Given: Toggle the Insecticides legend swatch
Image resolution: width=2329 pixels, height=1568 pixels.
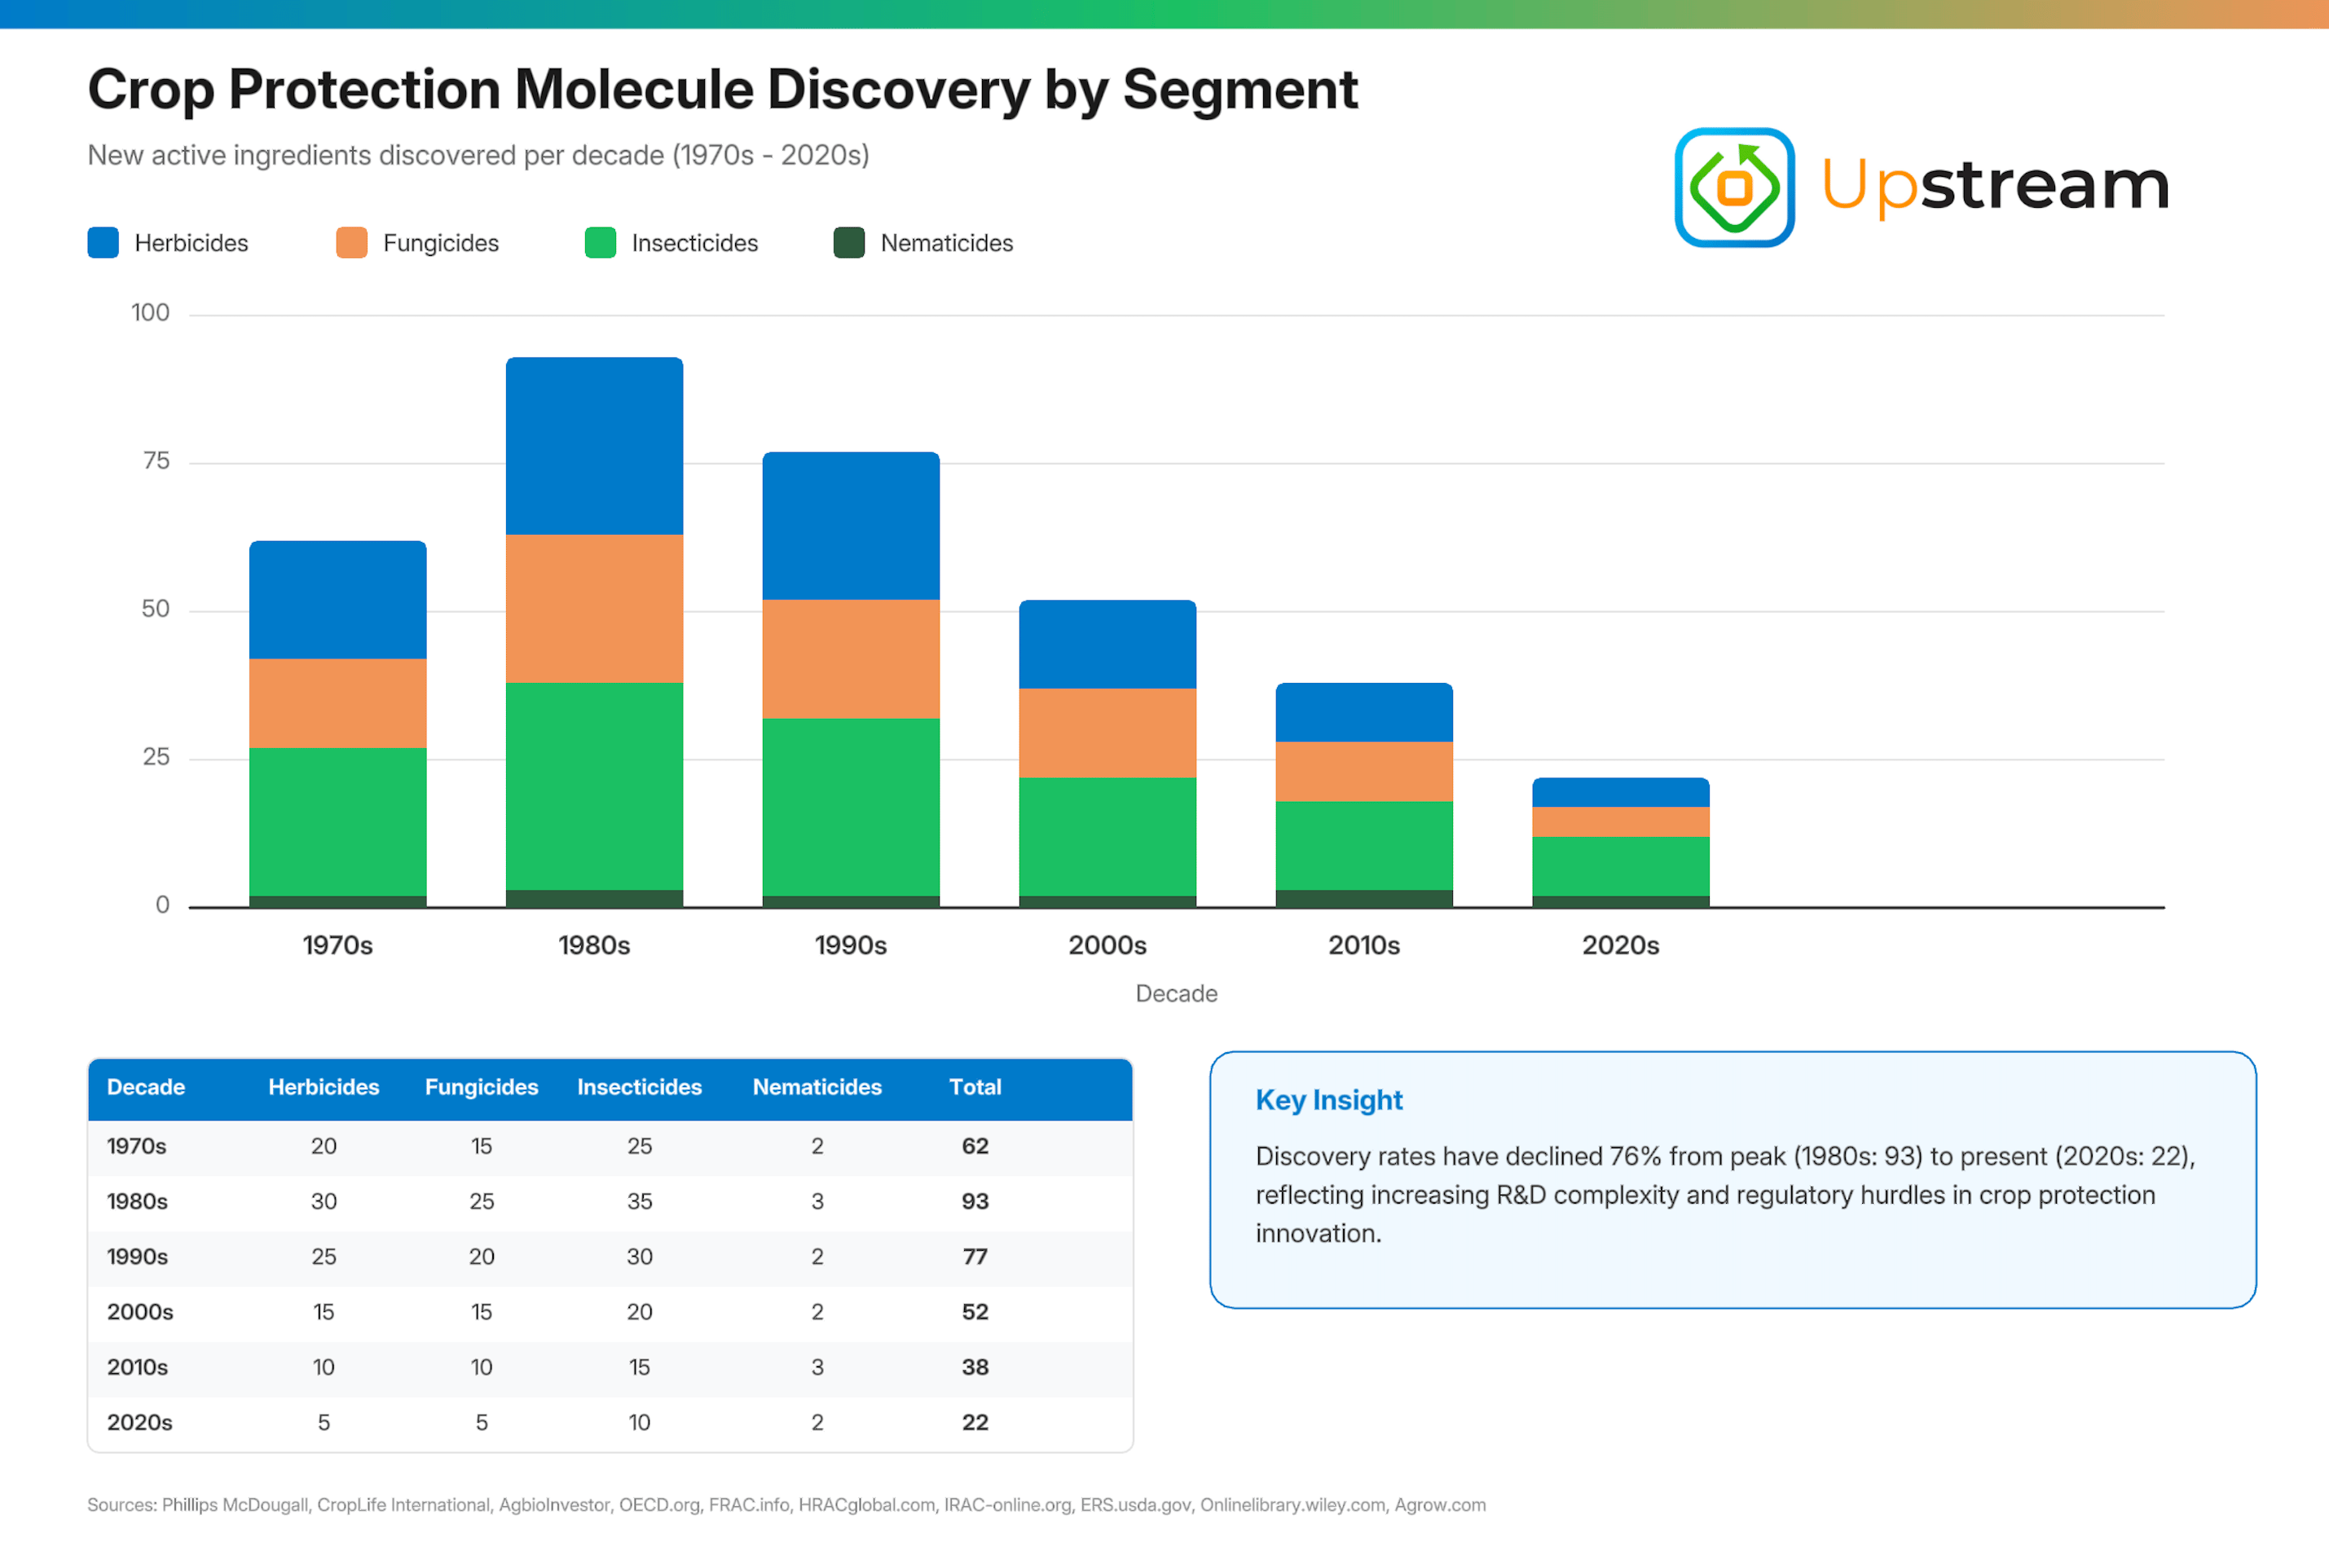Looking at the screenshot, I should 600,243.
